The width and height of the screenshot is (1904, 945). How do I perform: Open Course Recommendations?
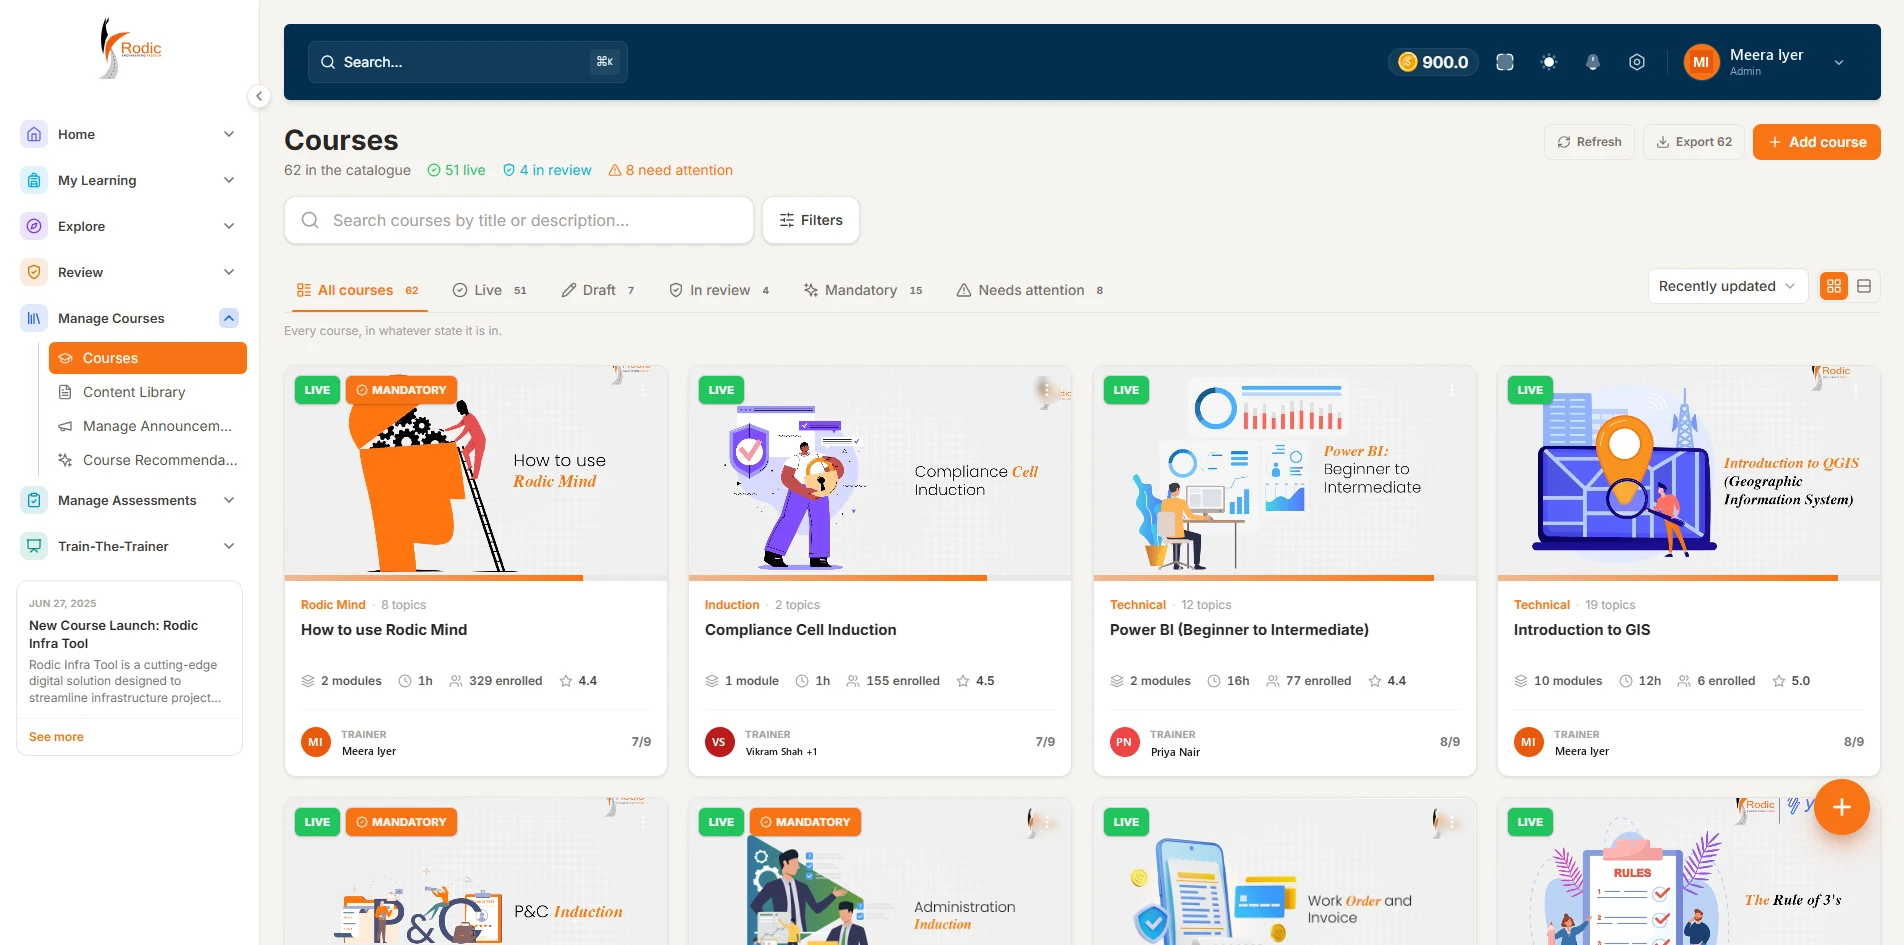148,460
